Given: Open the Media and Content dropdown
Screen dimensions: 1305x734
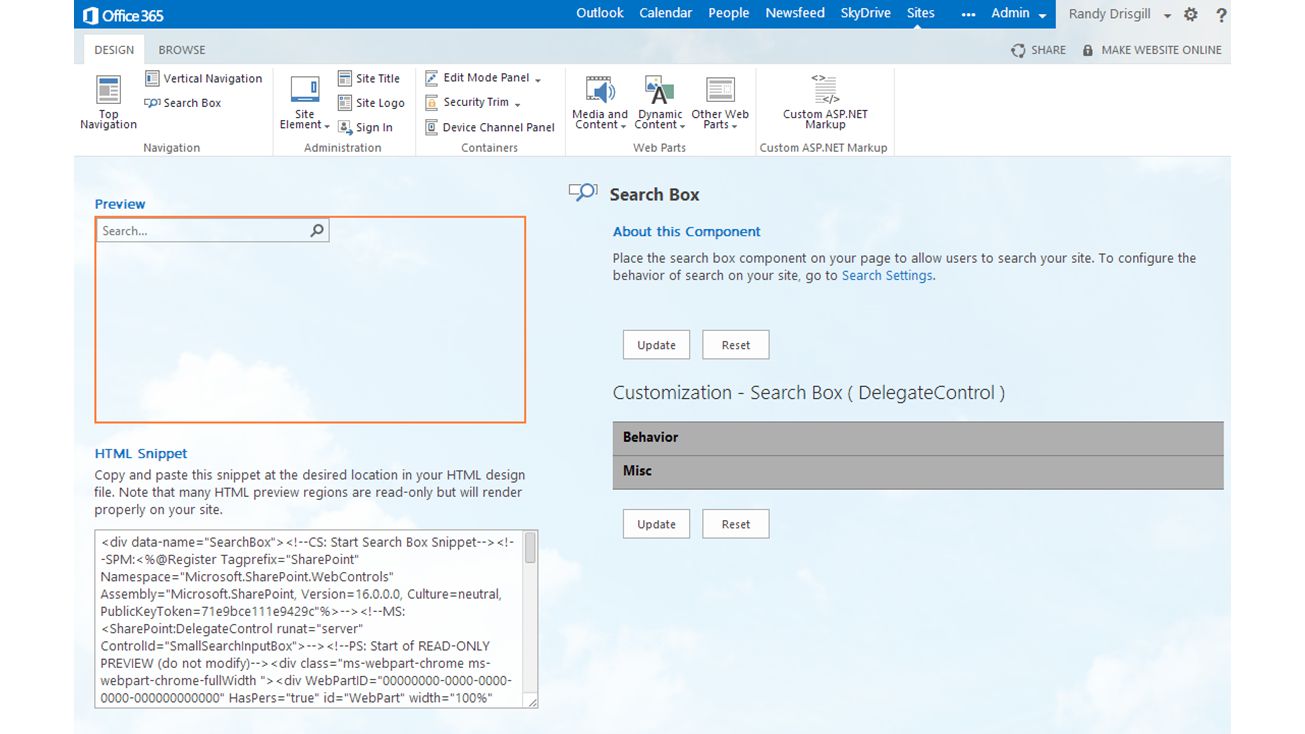Looking at the screenshot, I should tap(600, 103).
